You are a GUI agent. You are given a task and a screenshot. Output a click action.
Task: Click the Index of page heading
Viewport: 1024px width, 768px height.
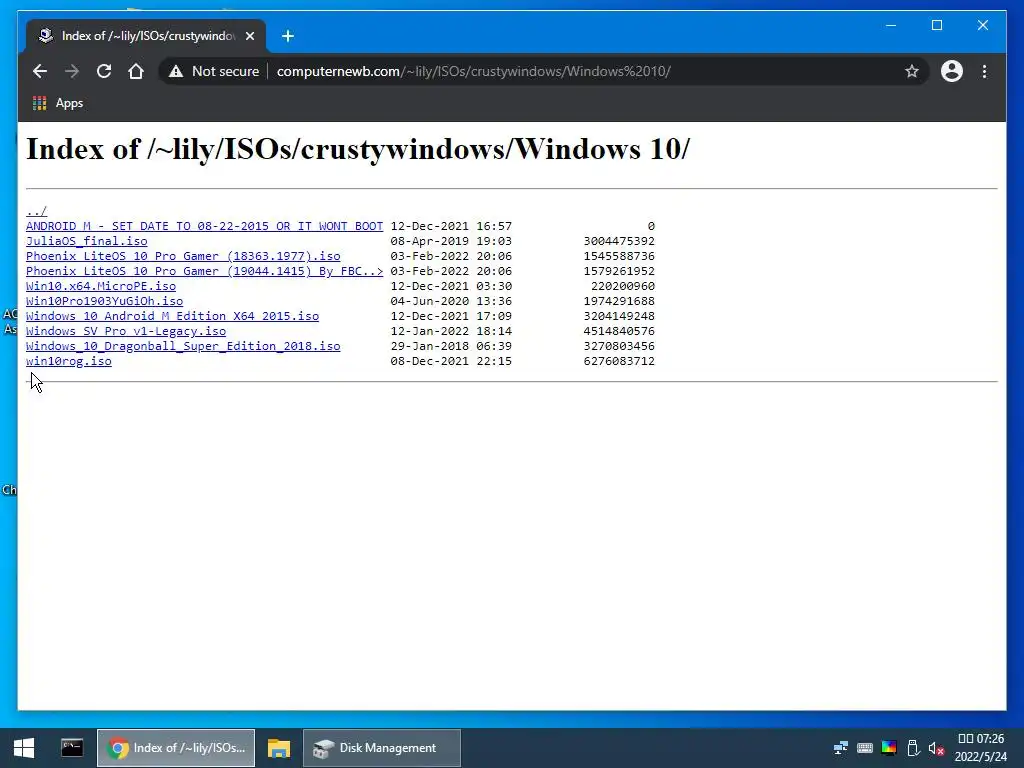point(357,149)
